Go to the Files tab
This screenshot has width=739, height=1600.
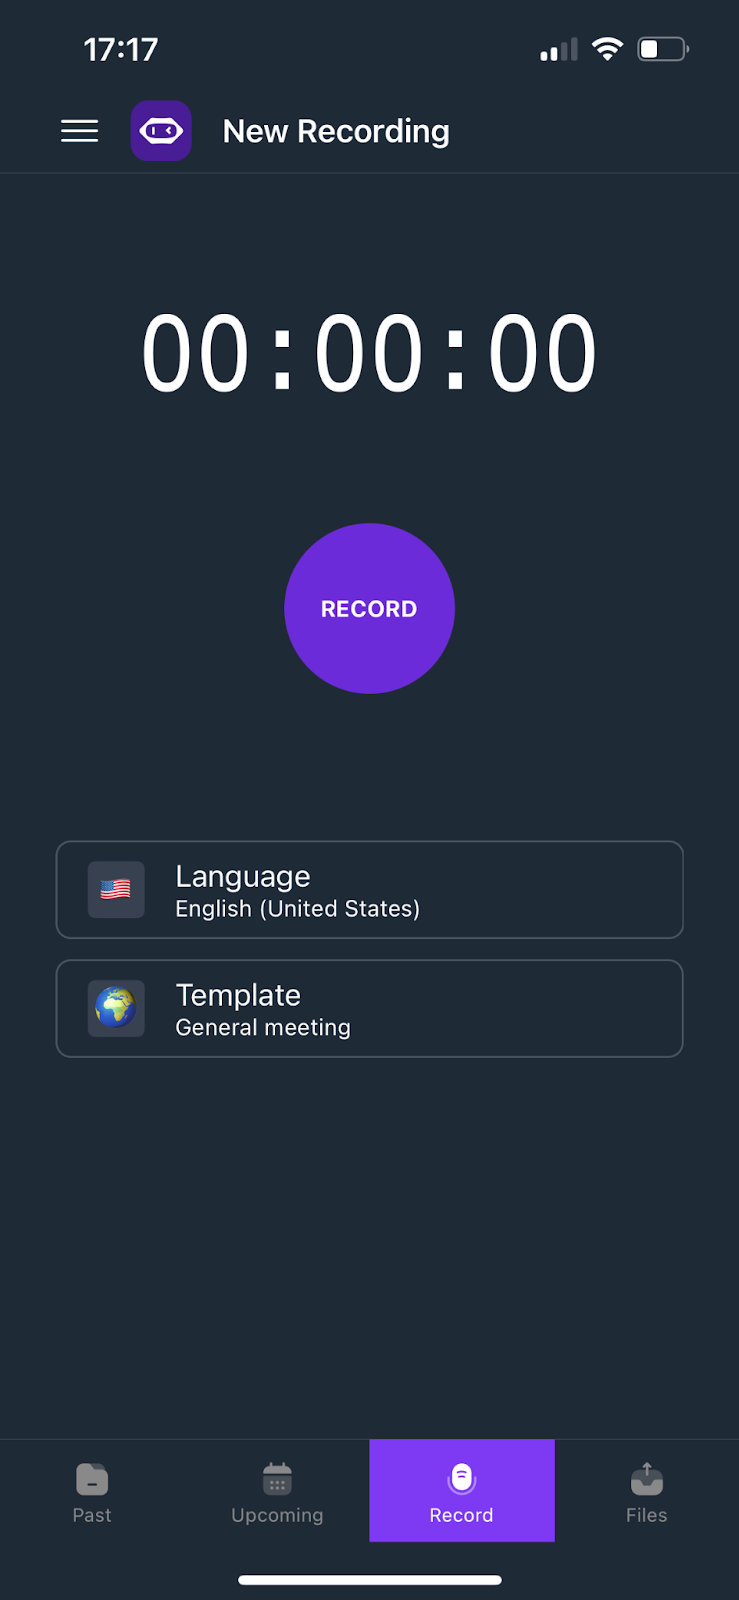click(x=646, y=1492)
